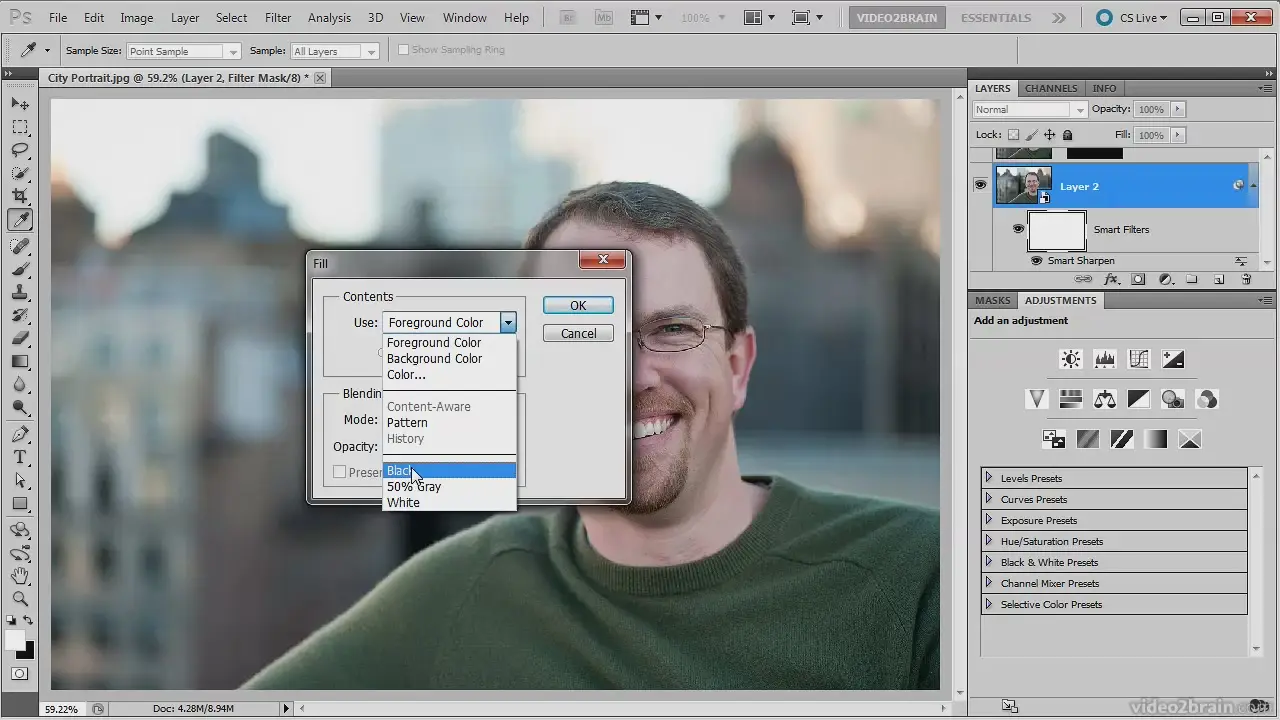This screenshot has width=1280, height=720.
Task: Toggle visibility of the Smart Sharpen filter
Action: click(x=1036, y=261)
